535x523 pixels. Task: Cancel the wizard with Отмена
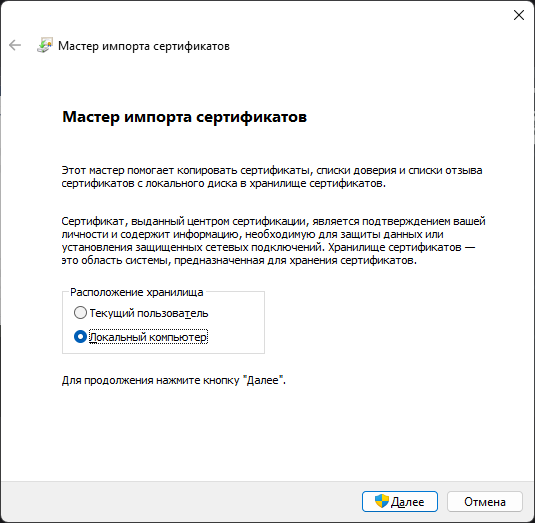(x=485, y=502)
